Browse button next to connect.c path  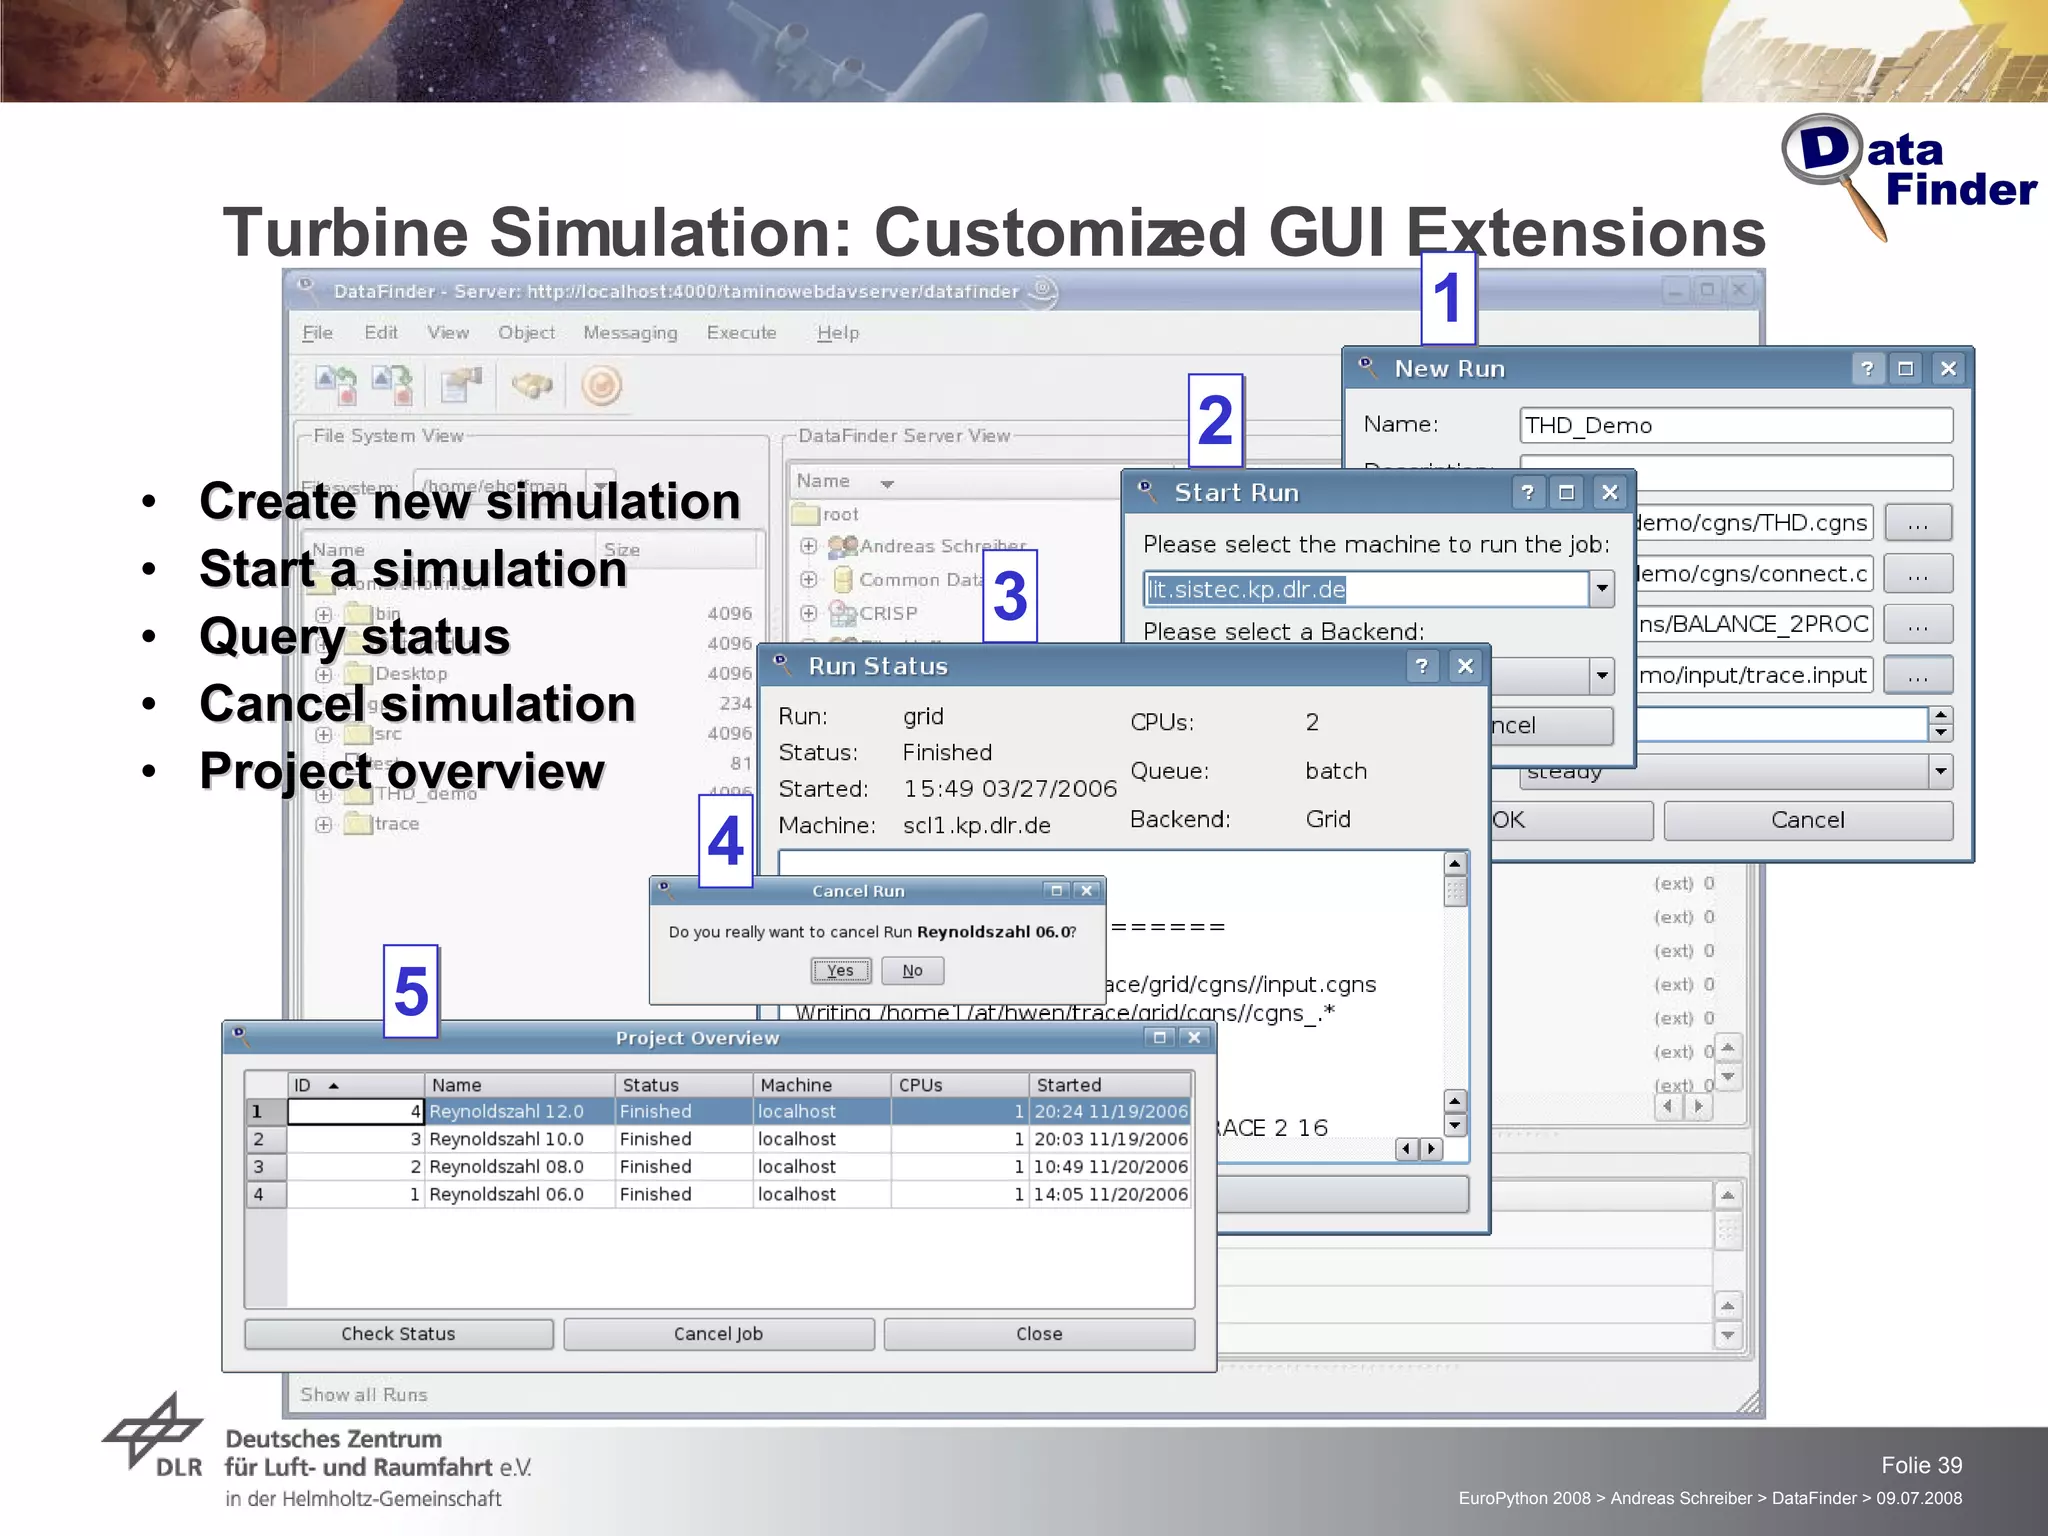[1917, 574]
